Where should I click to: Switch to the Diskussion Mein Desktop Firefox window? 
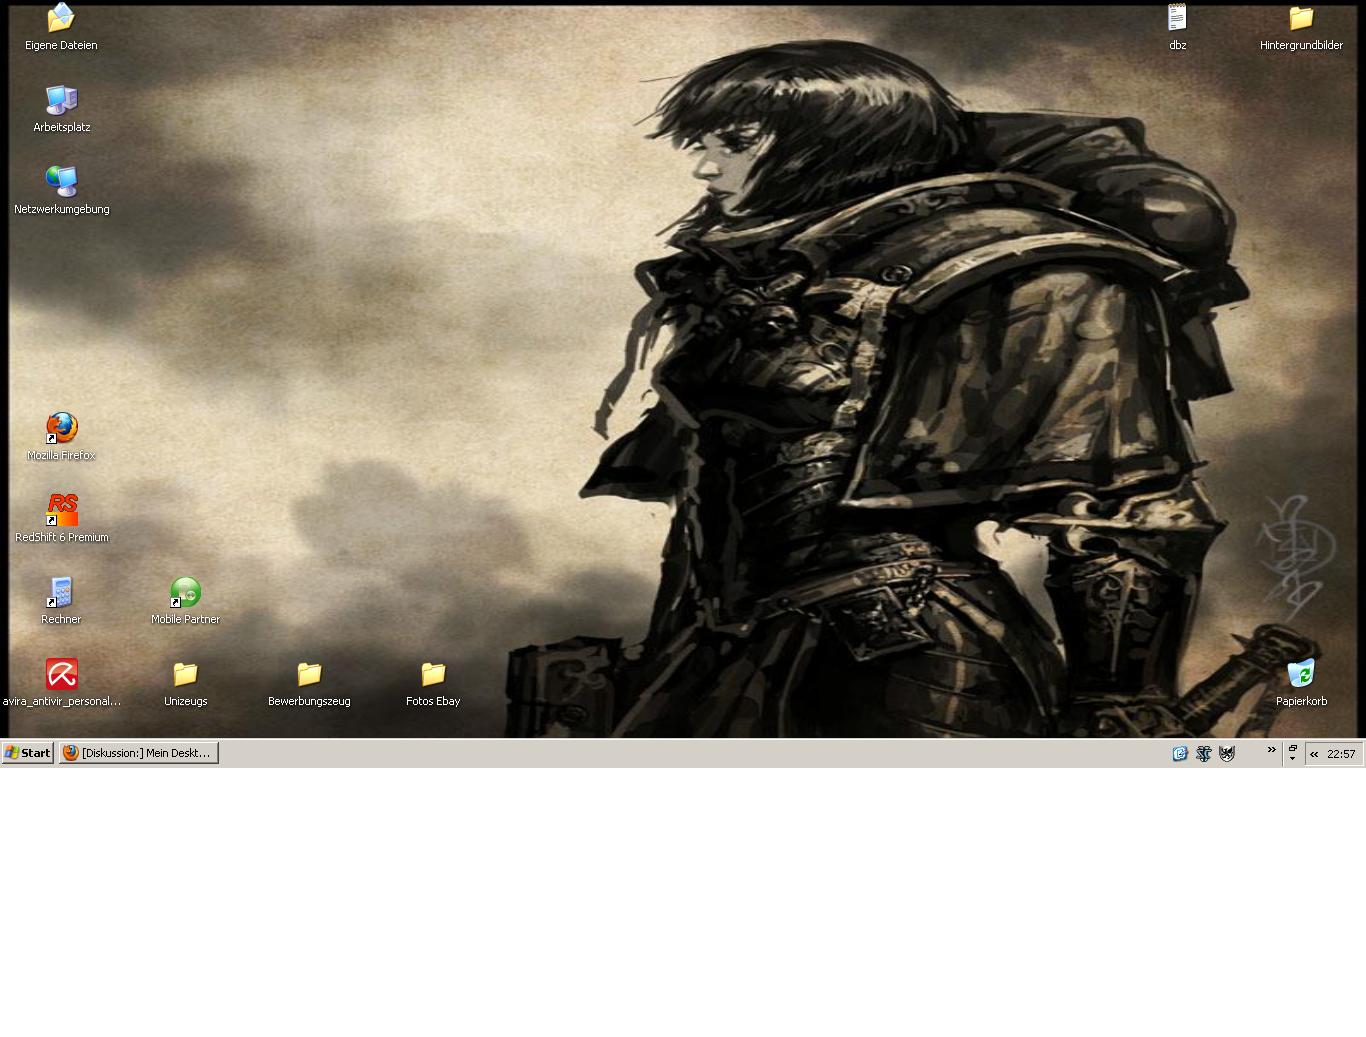[138, 753]
